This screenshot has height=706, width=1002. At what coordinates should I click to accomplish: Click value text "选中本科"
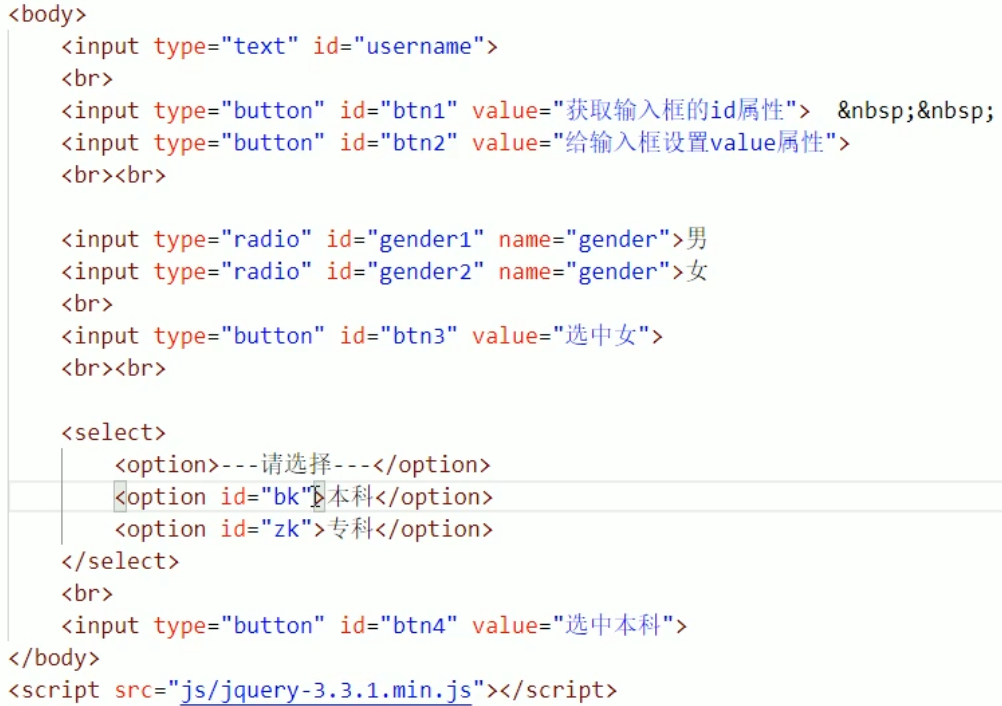(x=613, y=625)
